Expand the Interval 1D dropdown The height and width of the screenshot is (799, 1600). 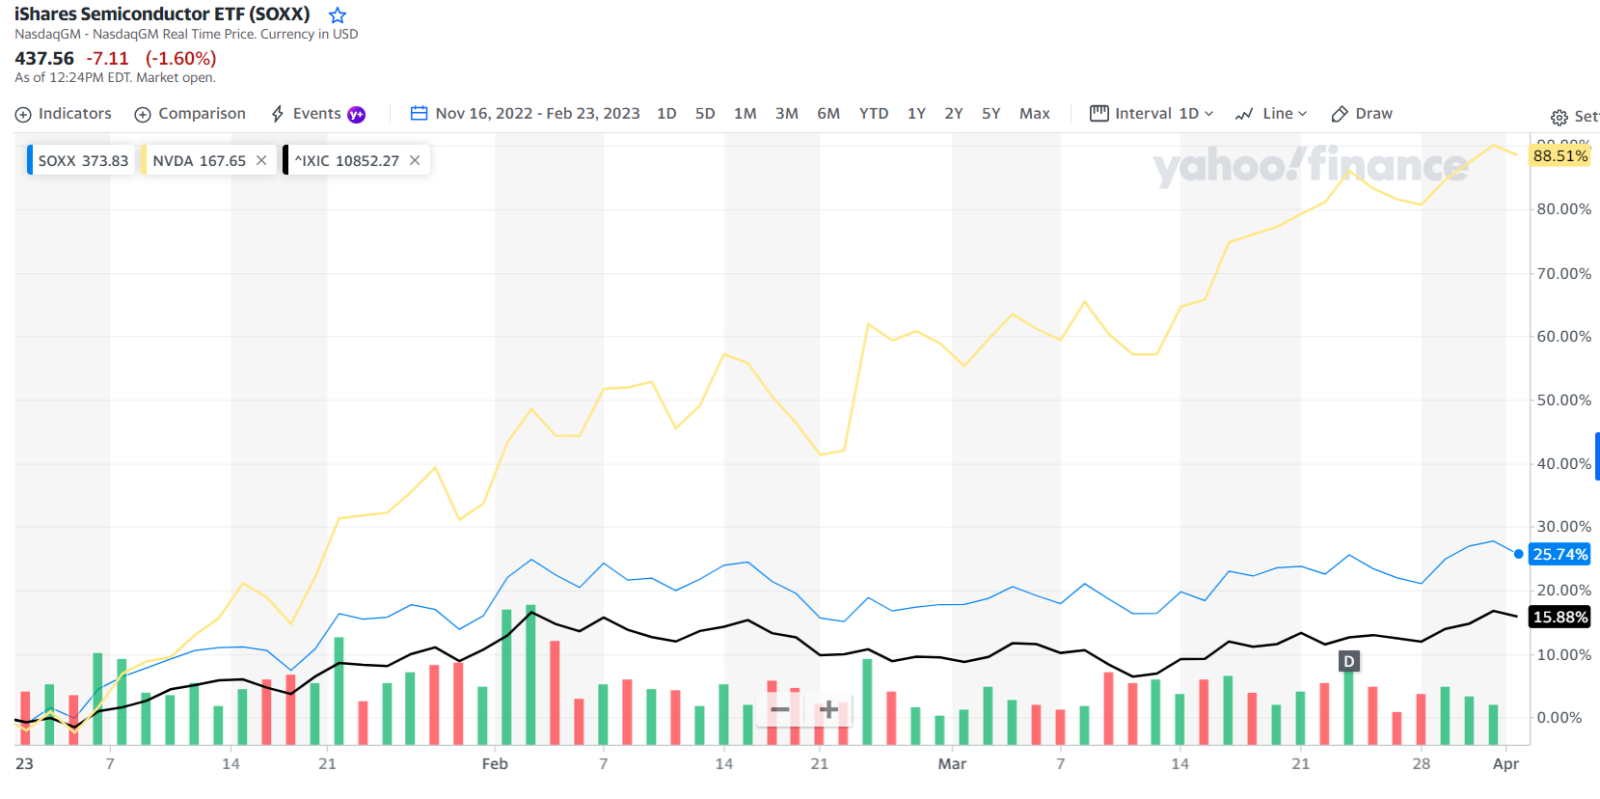click(1151, 114)
